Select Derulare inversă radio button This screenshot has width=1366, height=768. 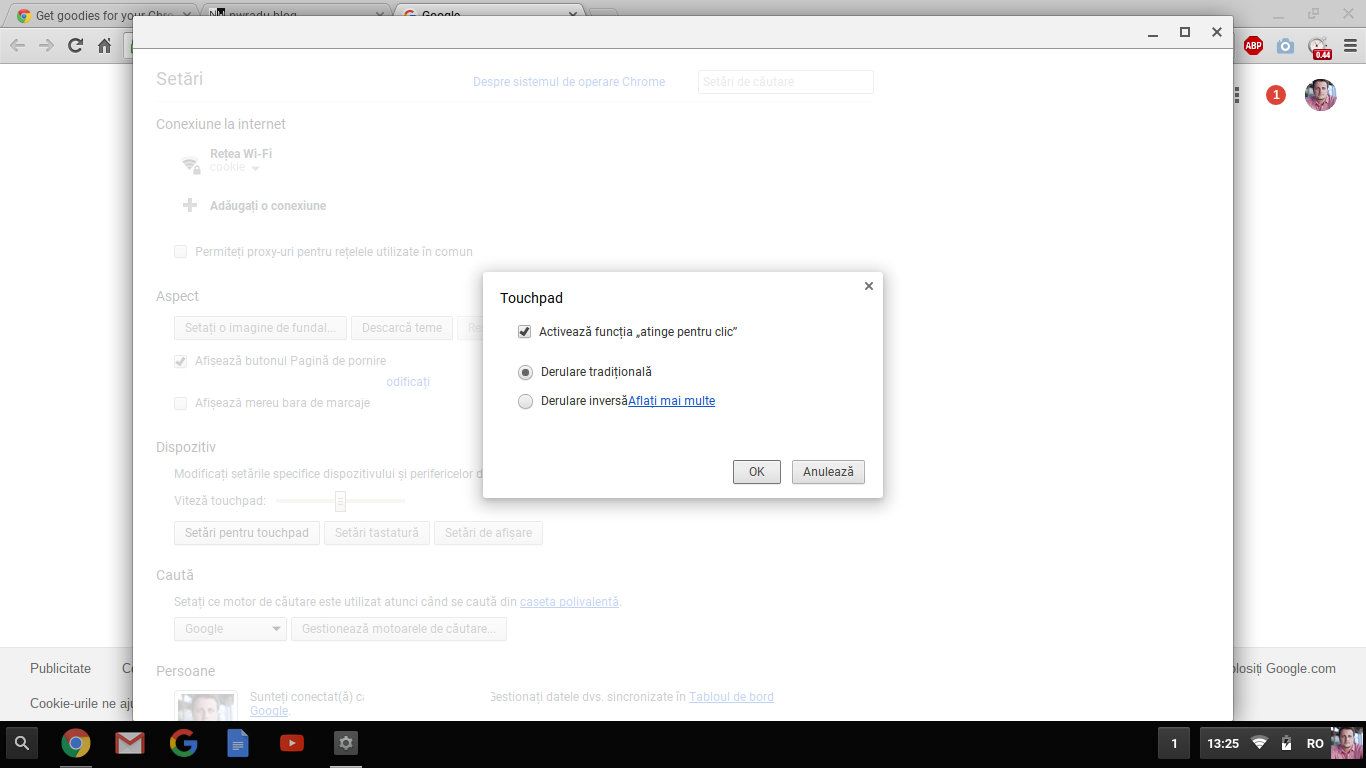coord(525,402)
